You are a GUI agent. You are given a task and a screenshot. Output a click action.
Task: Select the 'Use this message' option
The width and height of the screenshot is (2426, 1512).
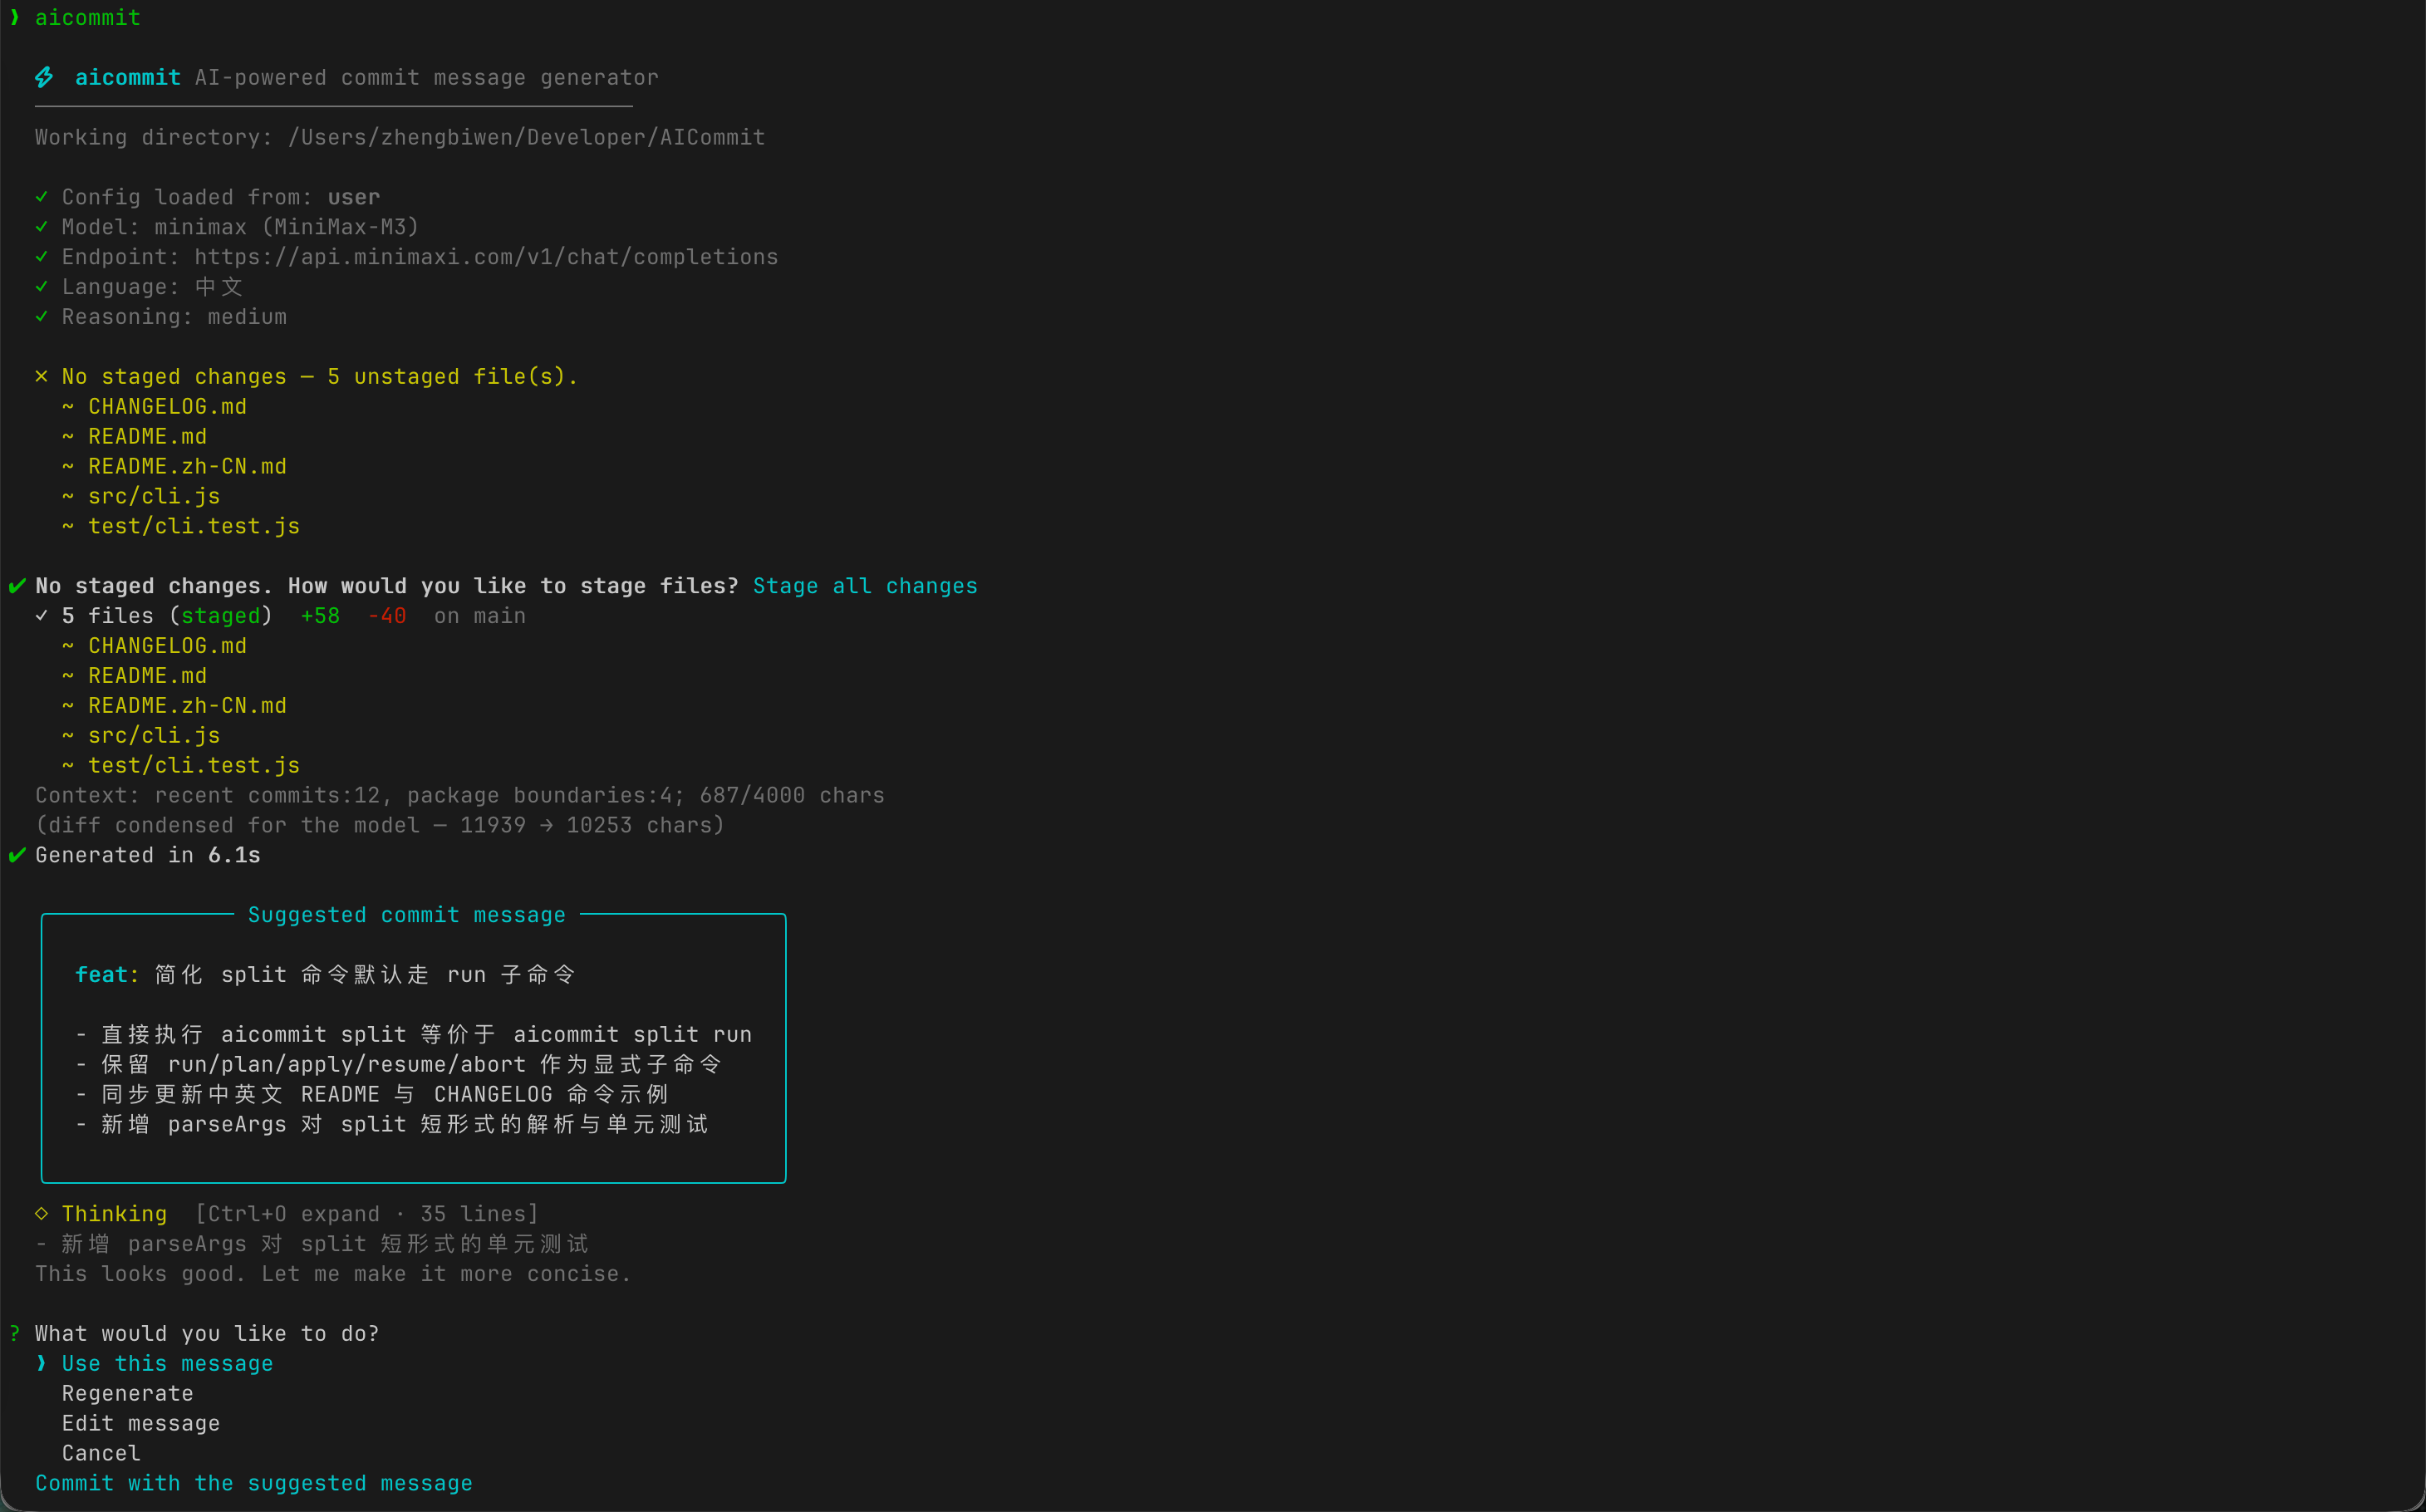(167, 1363)
